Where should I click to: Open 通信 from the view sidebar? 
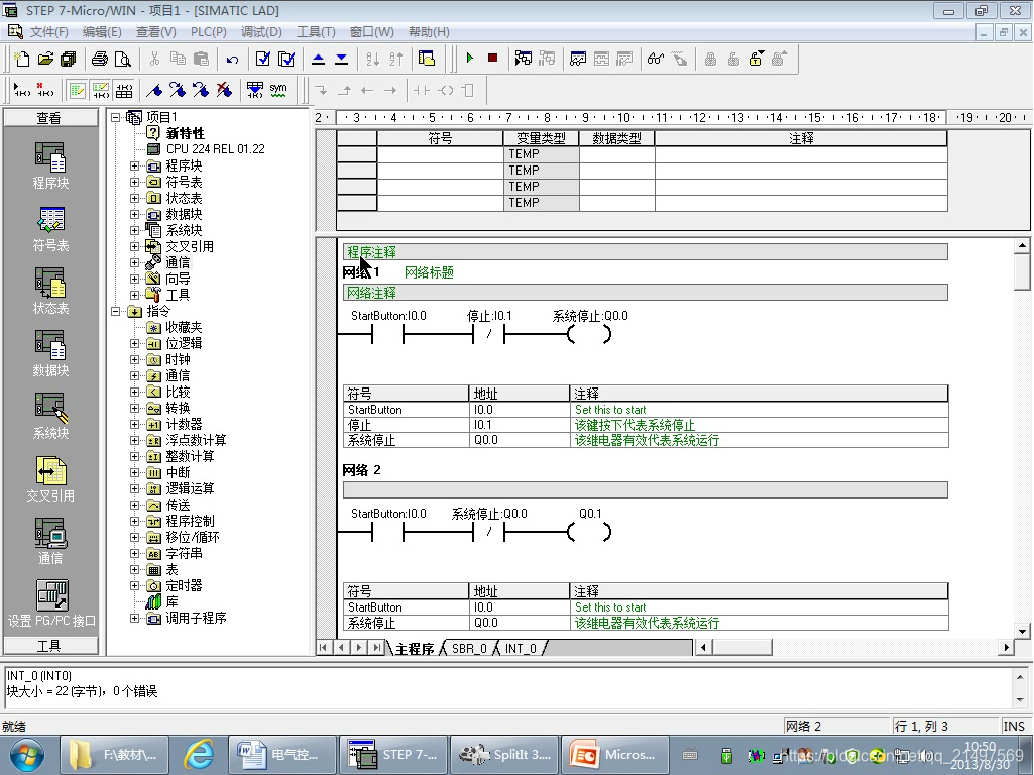click(x=50, y=542)
